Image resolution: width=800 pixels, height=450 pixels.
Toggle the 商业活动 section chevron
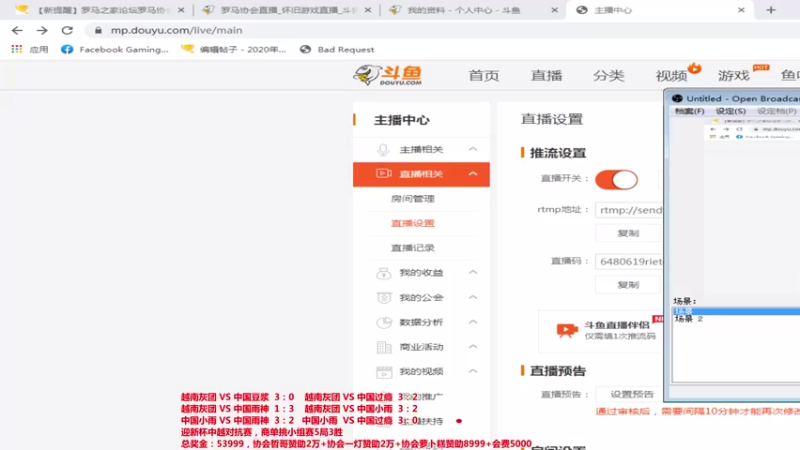tap(473, 346)
